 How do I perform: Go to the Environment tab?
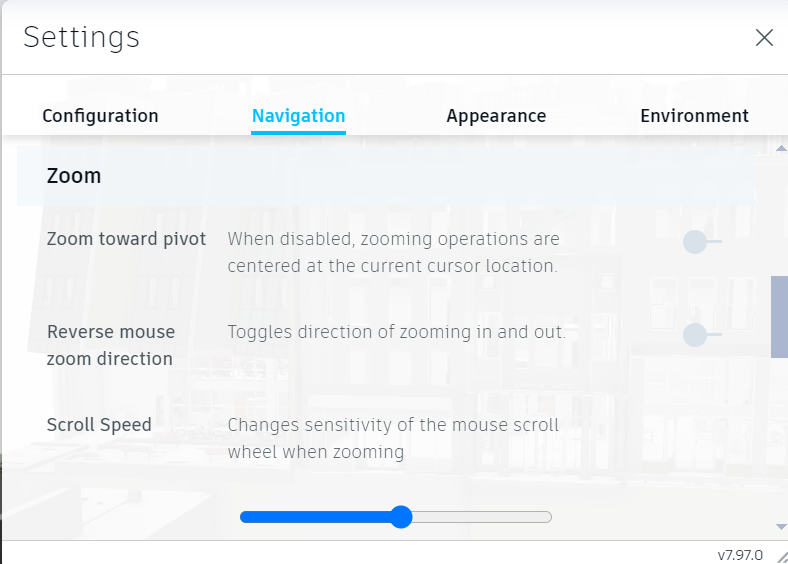coord(694,116)
